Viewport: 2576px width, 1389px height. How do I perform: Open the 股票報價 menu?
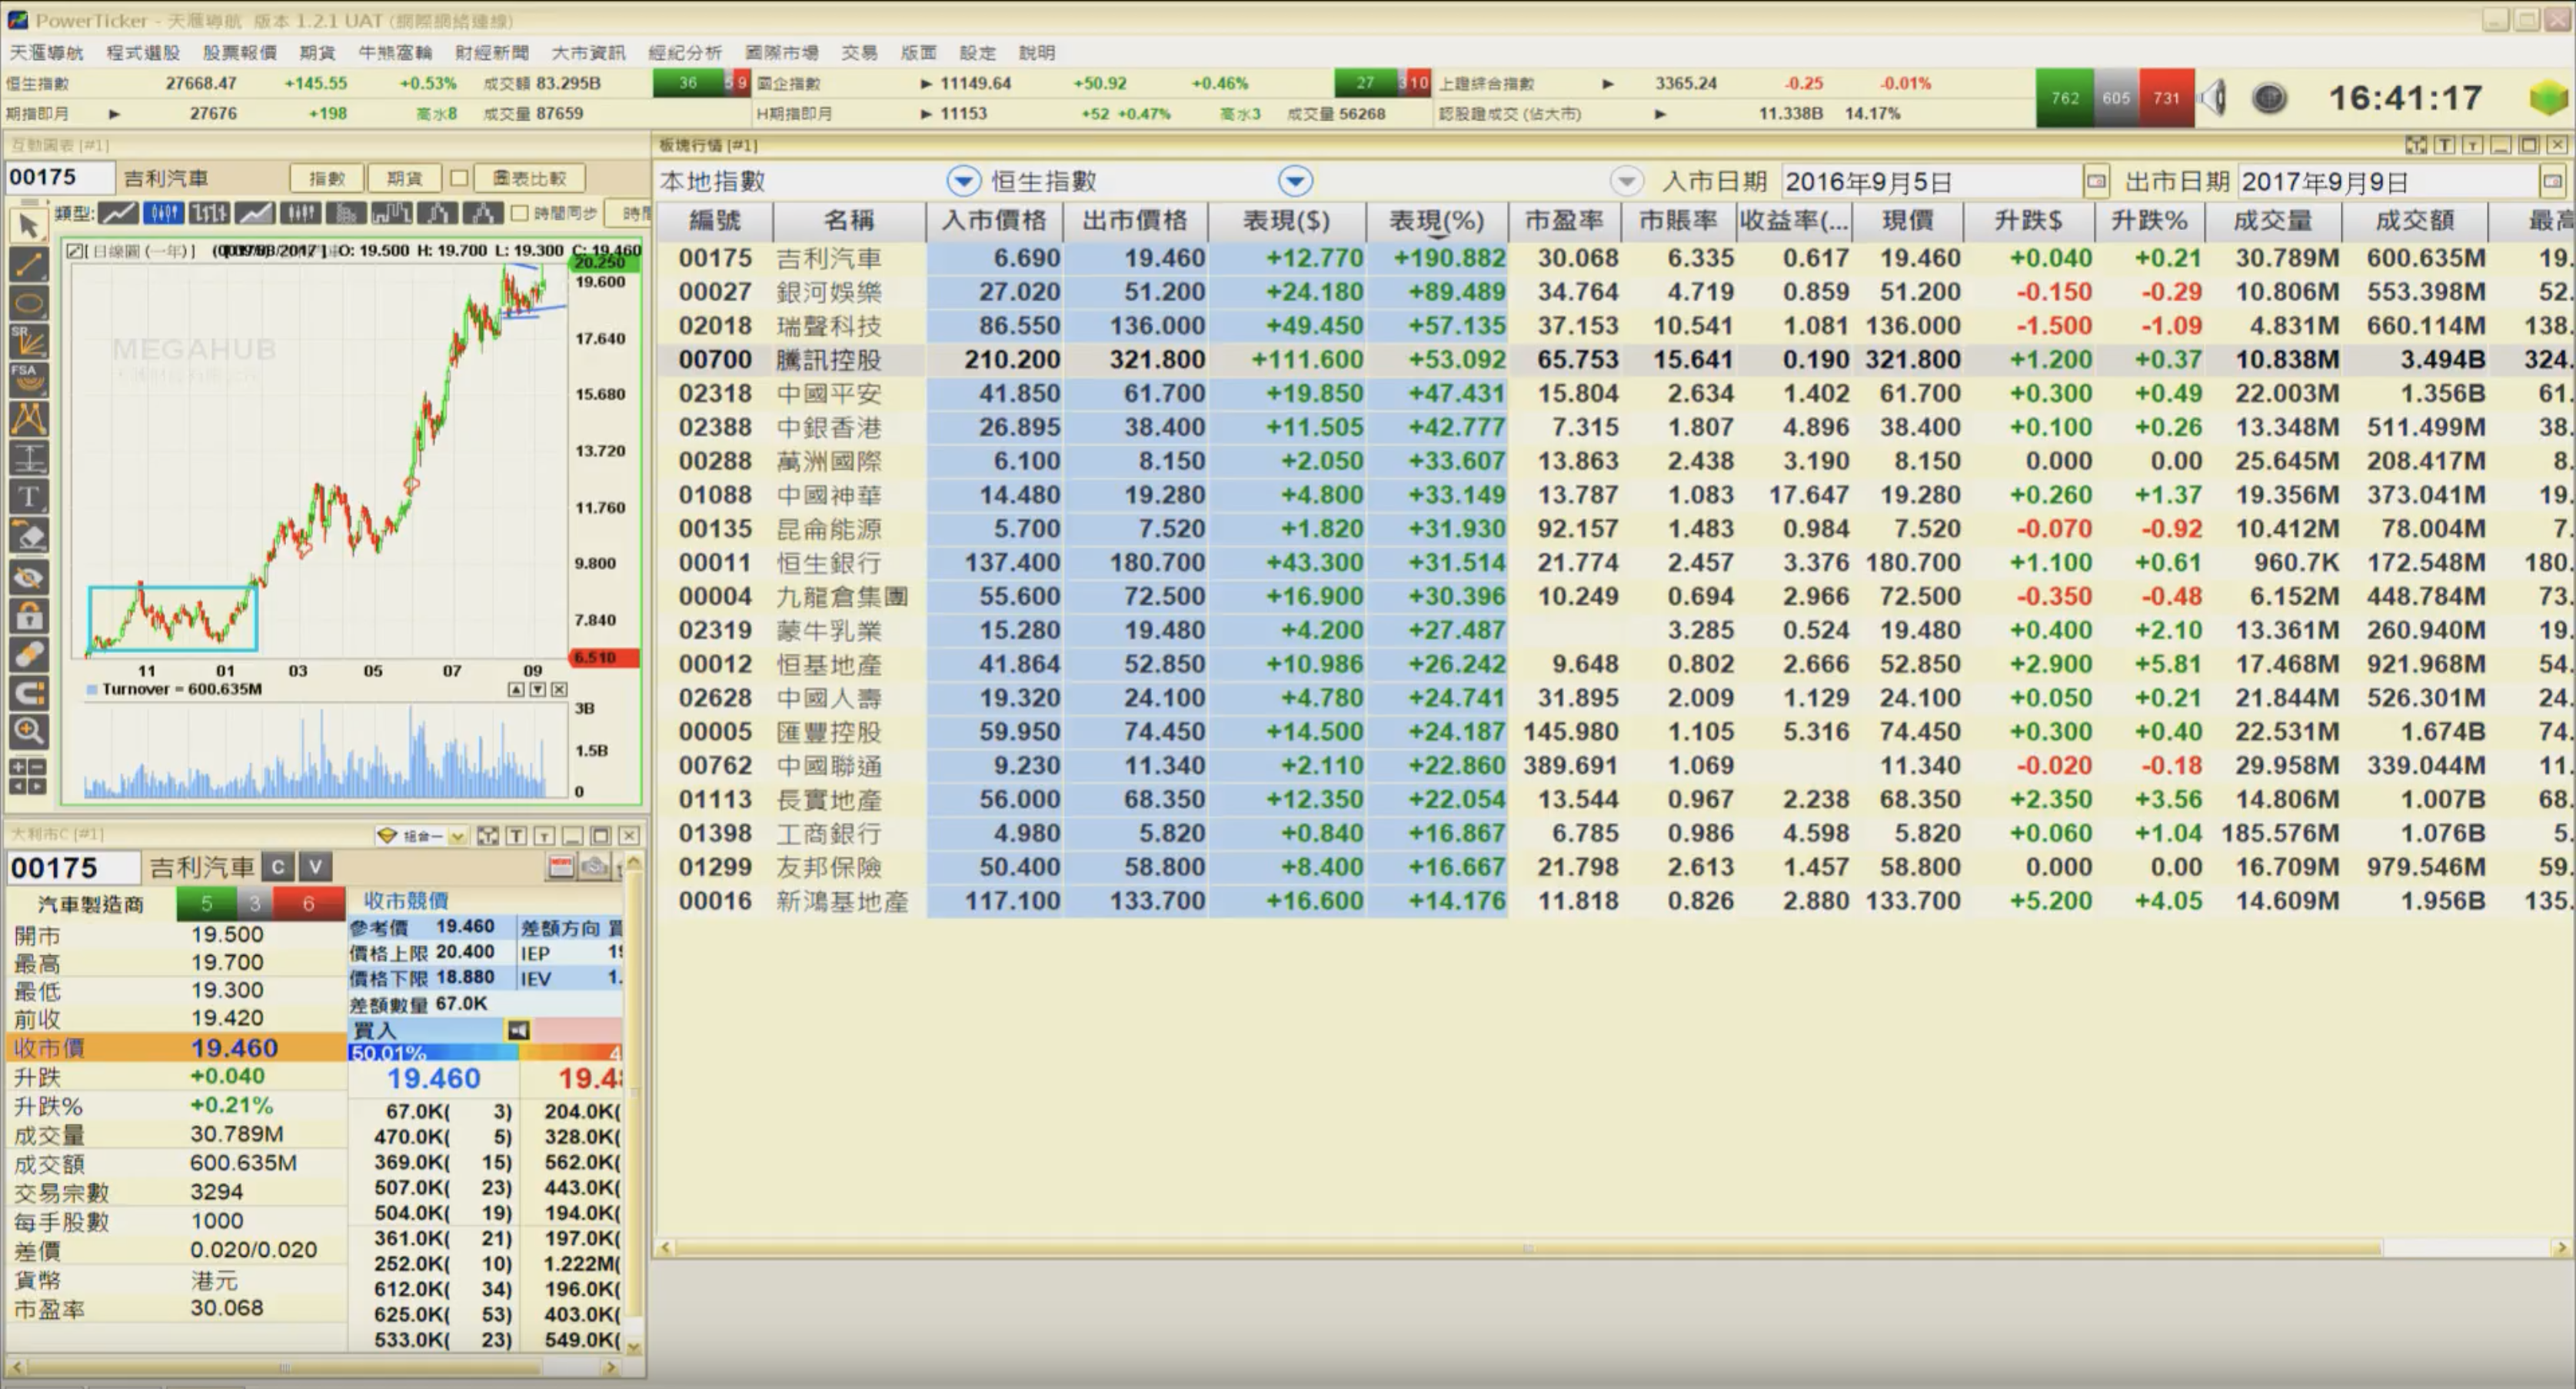tap(239, 53)
